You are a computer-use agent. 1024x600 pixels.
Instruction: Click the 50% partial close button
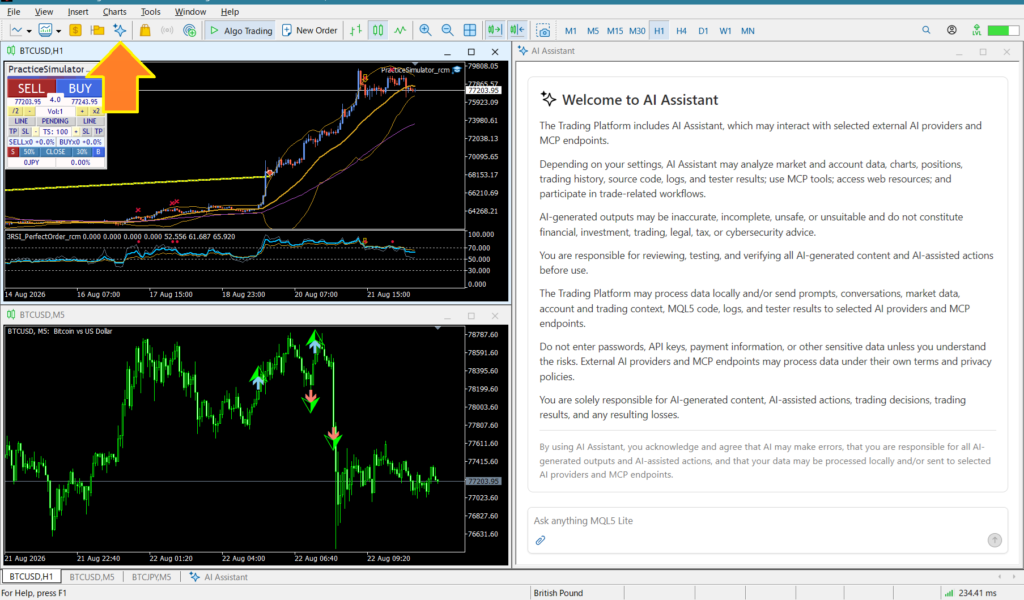tap(29, 152)
